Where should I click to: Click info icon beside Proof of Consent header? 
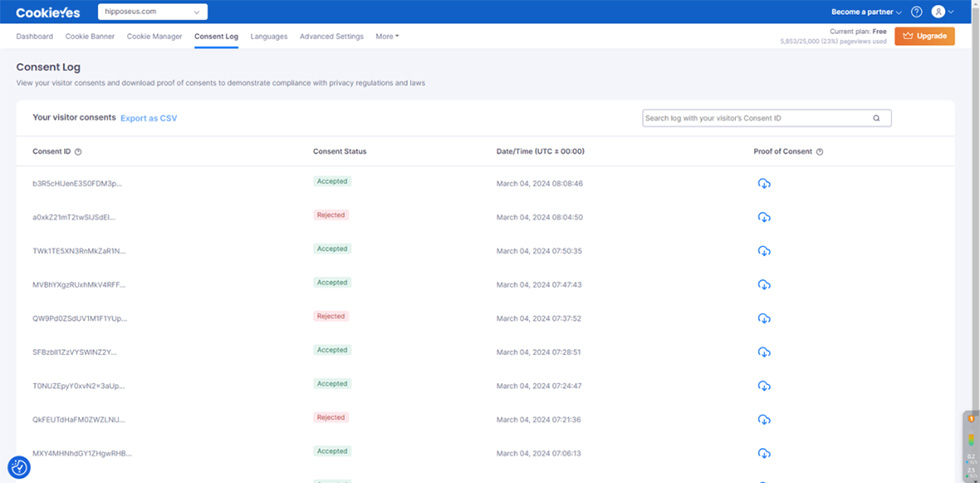(x=820, y=152)
